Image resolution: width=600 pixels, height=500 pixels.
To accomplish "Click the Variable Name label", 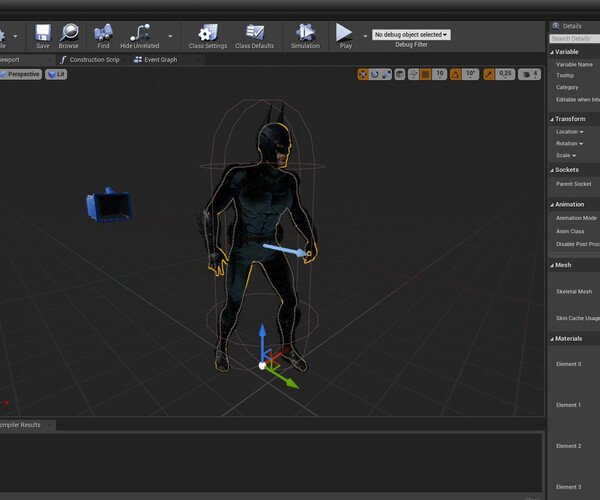I will click(x=574, y=65).
